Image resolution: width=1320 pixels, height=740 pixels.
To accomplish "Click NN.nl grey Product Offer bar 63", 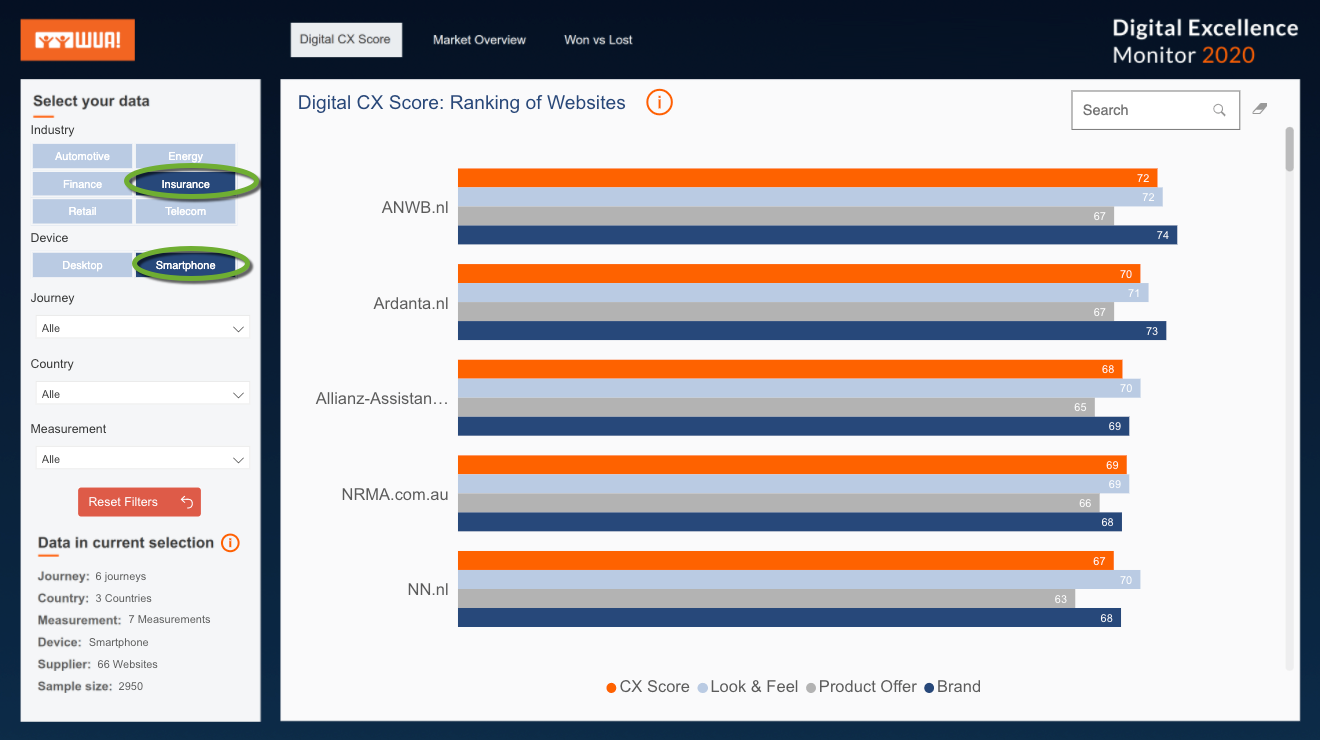I will [766, 599].
